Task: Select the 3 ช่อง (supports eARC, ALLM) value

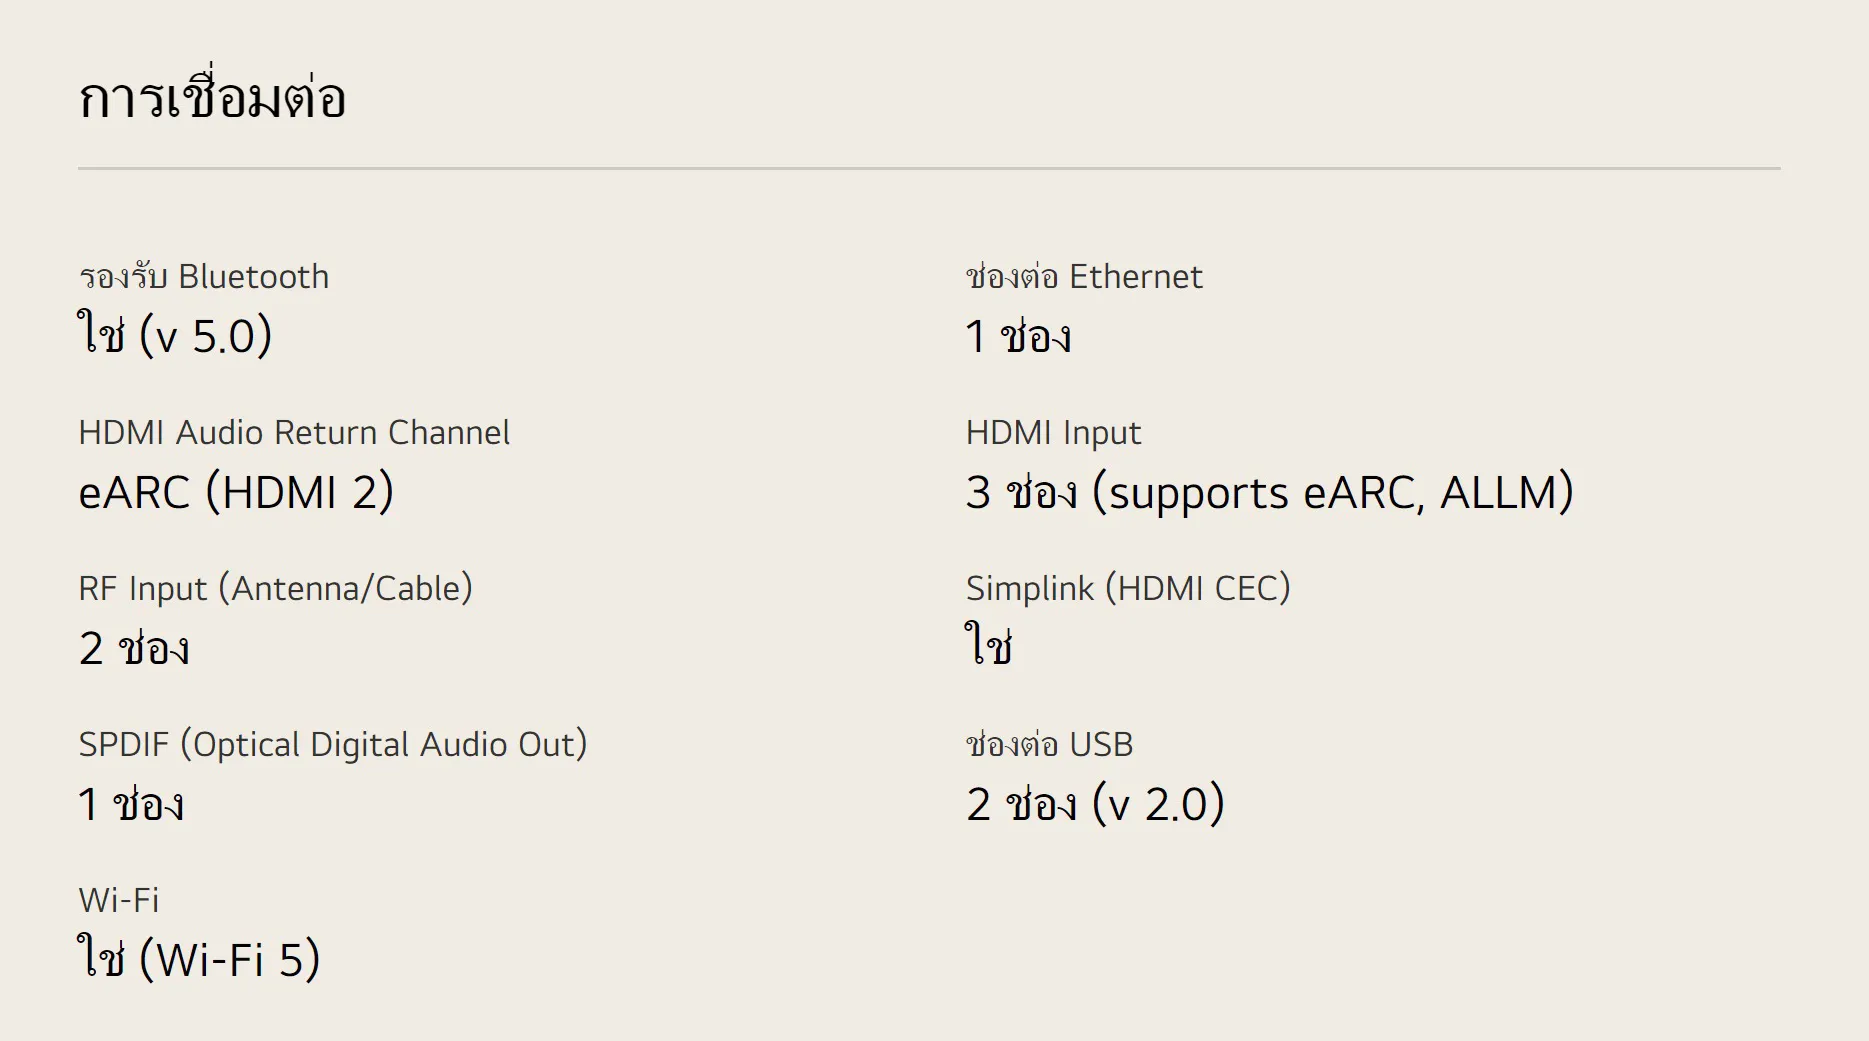Action: (x=1269, y=492)
